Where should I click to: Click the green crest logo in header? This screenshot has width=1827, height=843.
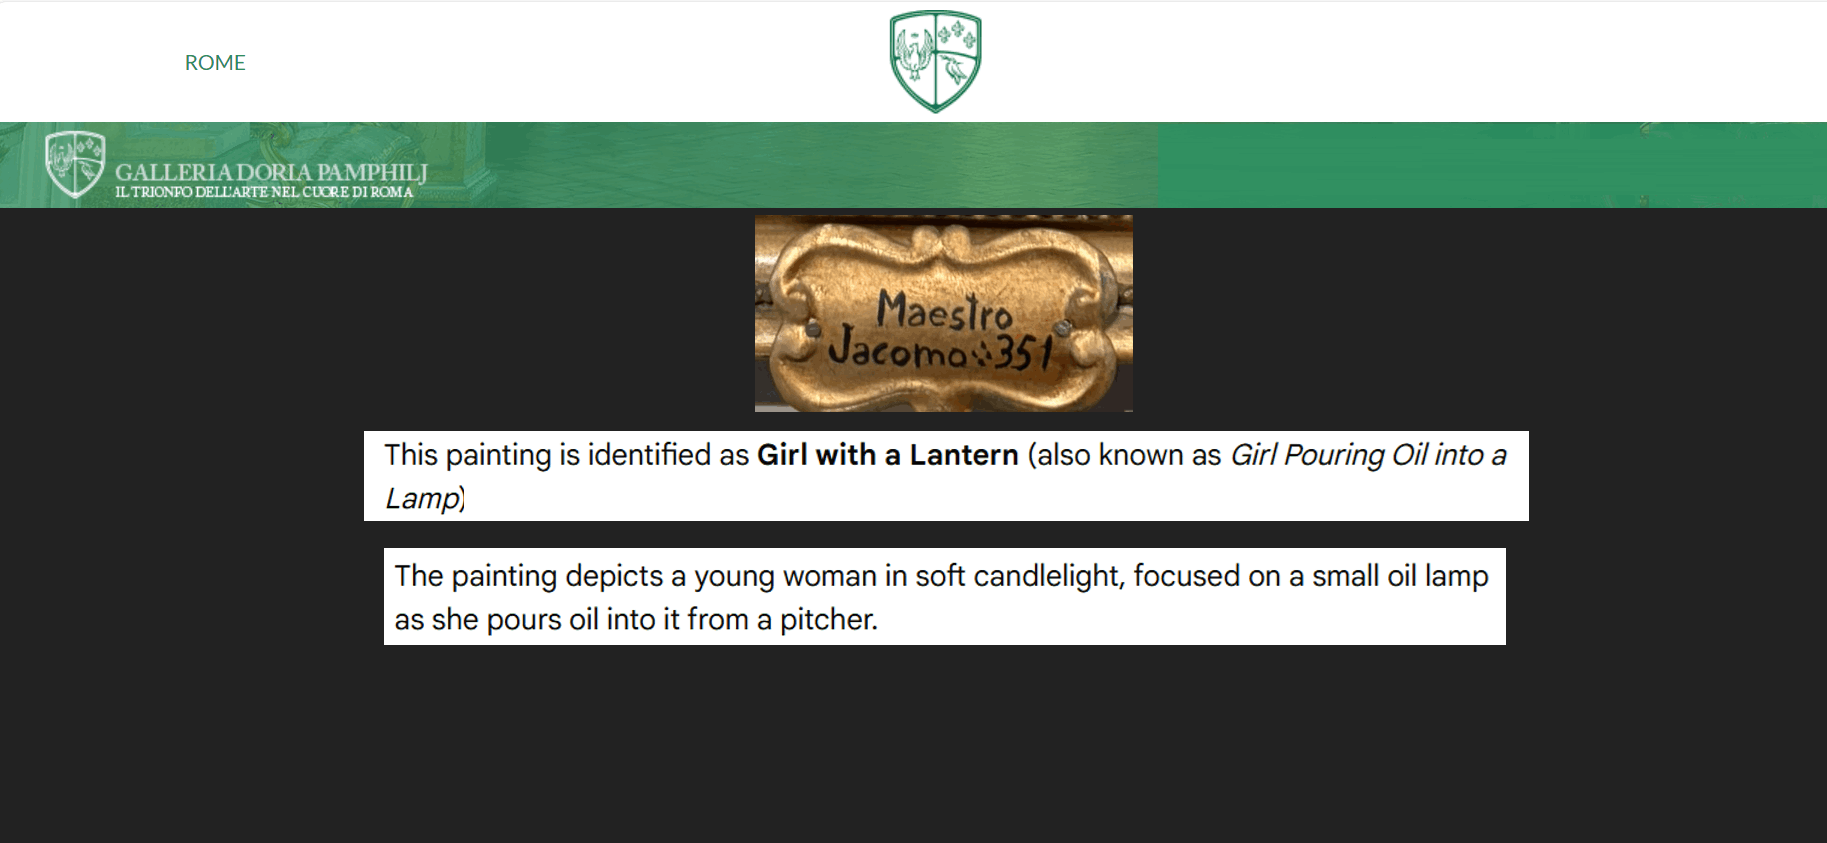coord(935,61)
